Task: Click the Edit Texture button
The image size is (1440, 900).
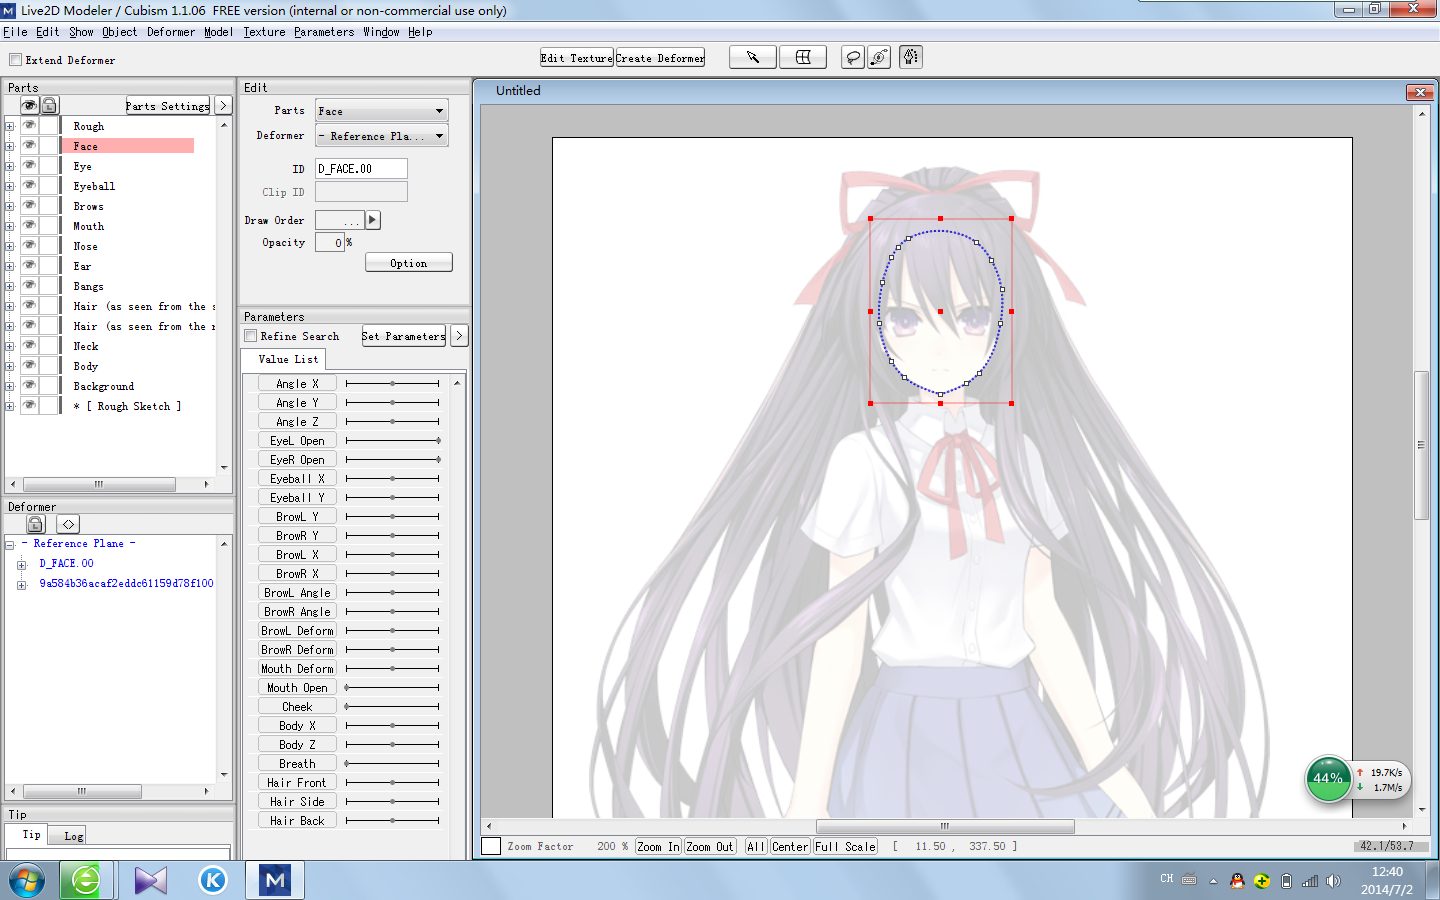Action: point(577,58)
